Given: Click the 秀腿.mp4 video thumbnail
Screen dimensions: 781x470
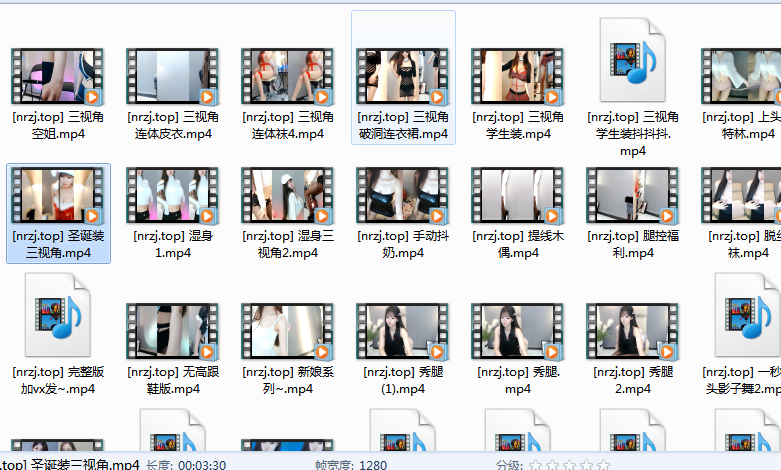Looking at the screenshot, I should 517,332.
